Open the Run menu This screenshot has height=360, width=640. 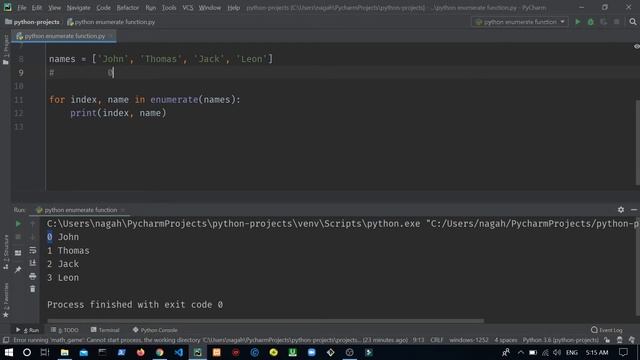point(151,8)
